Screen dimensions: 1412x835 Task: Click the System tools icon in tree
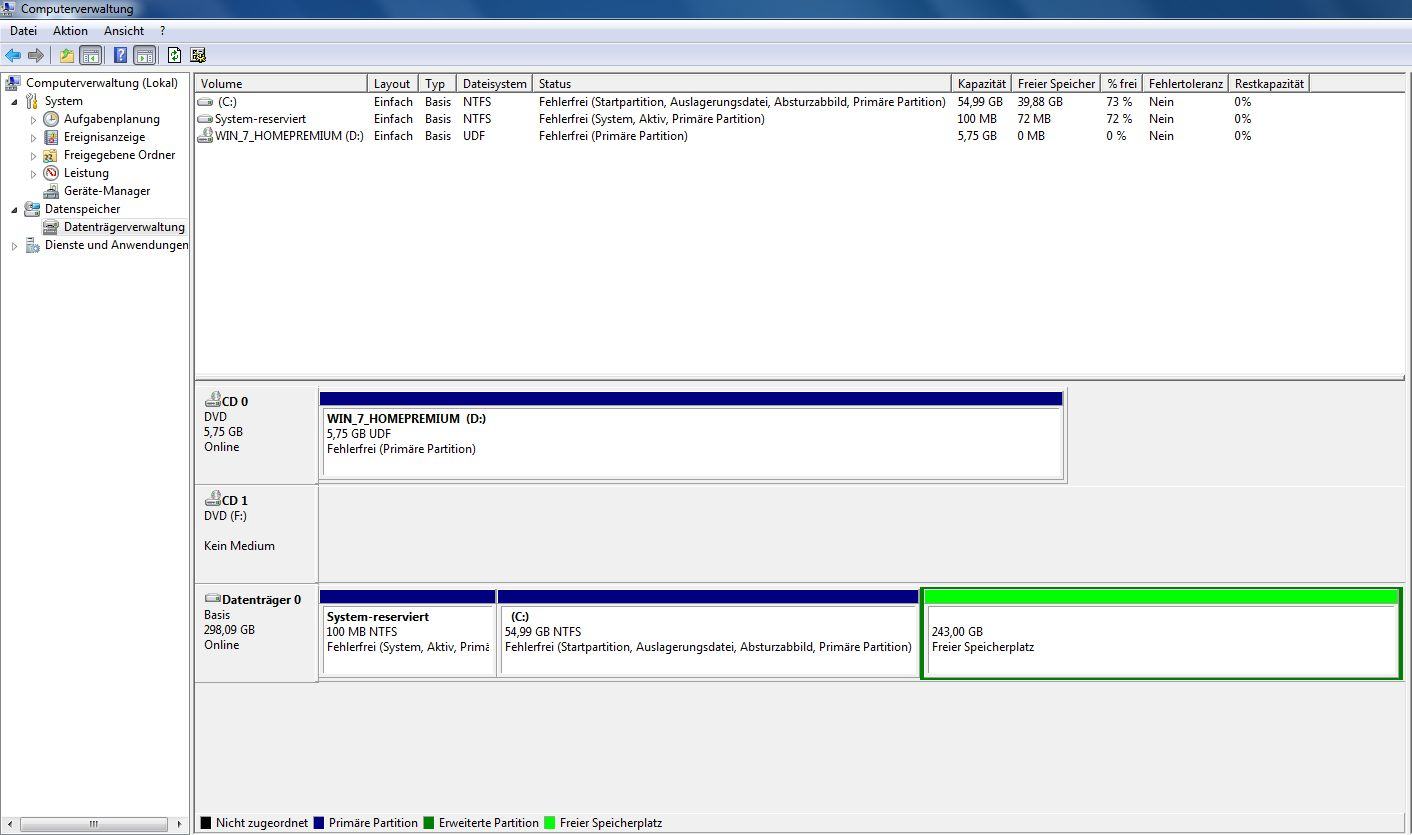click(32, 101)
